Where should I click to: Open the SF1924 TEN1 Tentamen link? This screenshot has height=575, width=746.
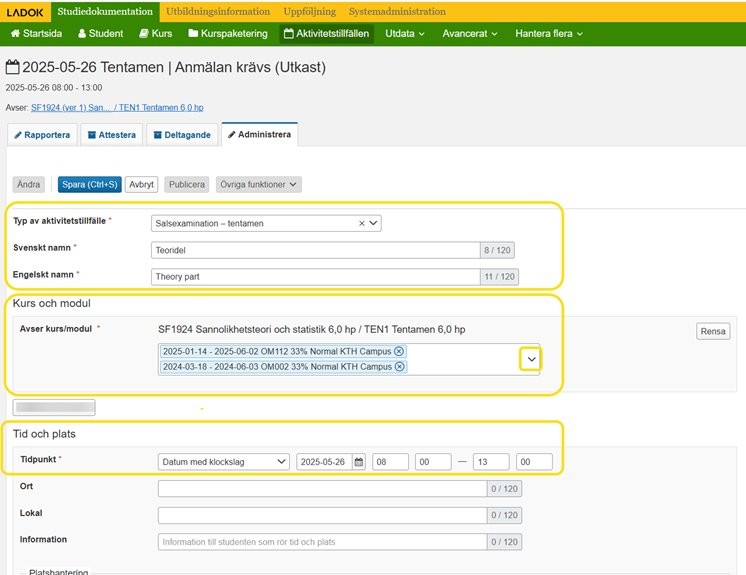(x=117, y=107)
